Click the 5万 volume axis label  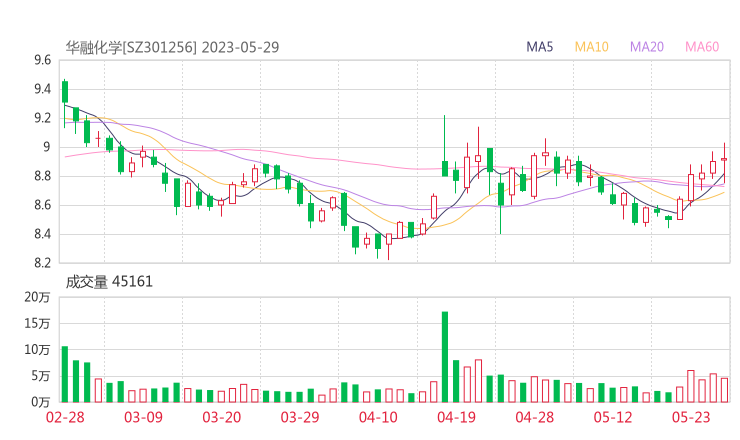click(x=41, y=376)
